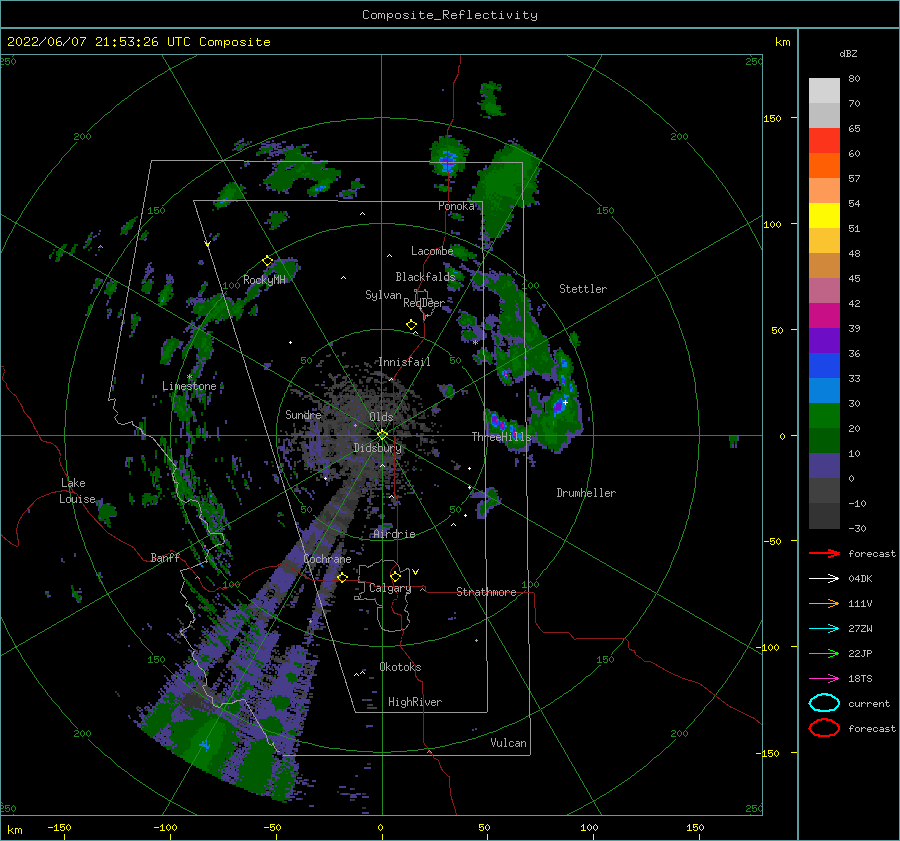Click the yellow 54 dBZ color swatch
This screenshot has height=841, width=900.
point(824,216)
